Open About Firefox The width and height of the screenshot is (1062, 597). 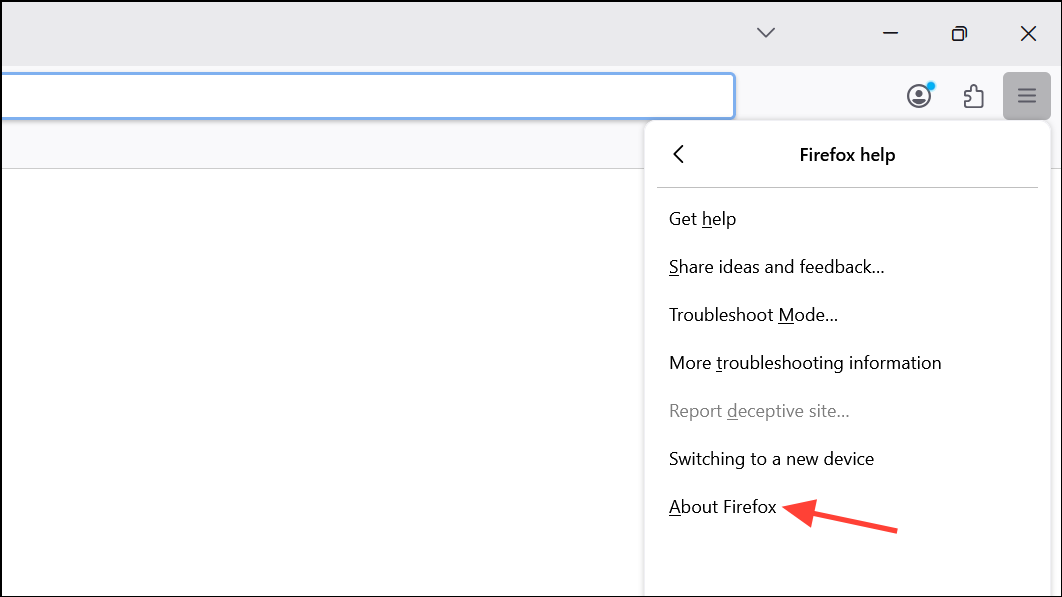(722, 507)
